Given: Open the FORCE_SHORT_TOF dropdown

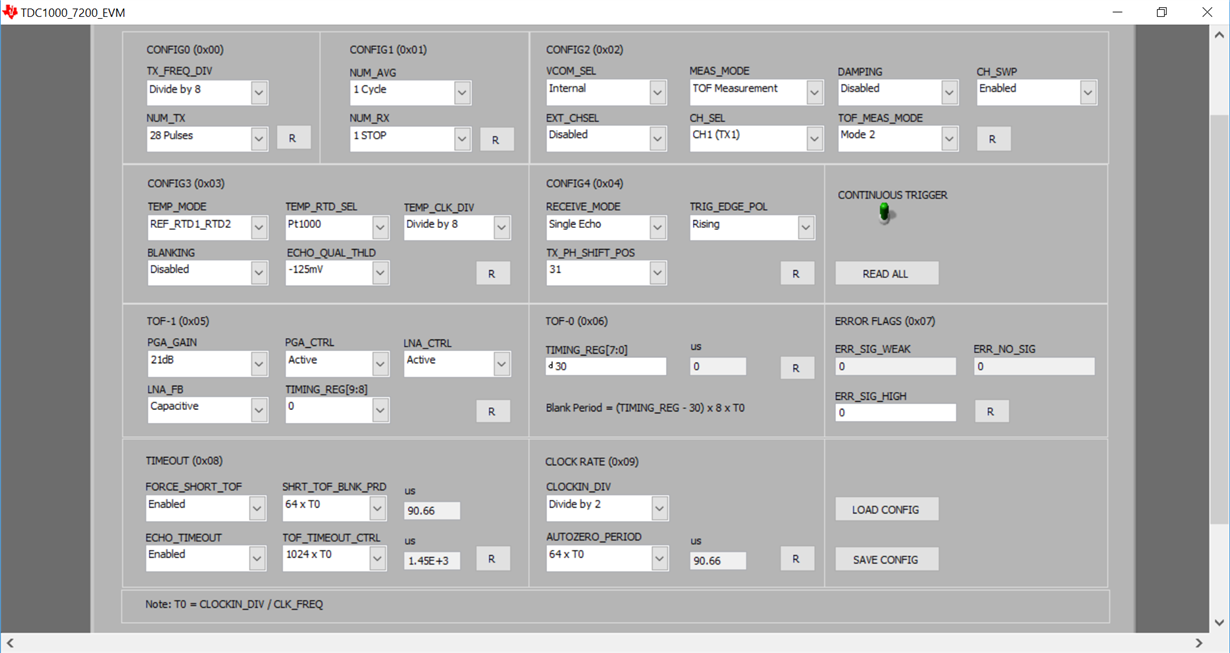Looking at the screenshot, I should point(206,507).
